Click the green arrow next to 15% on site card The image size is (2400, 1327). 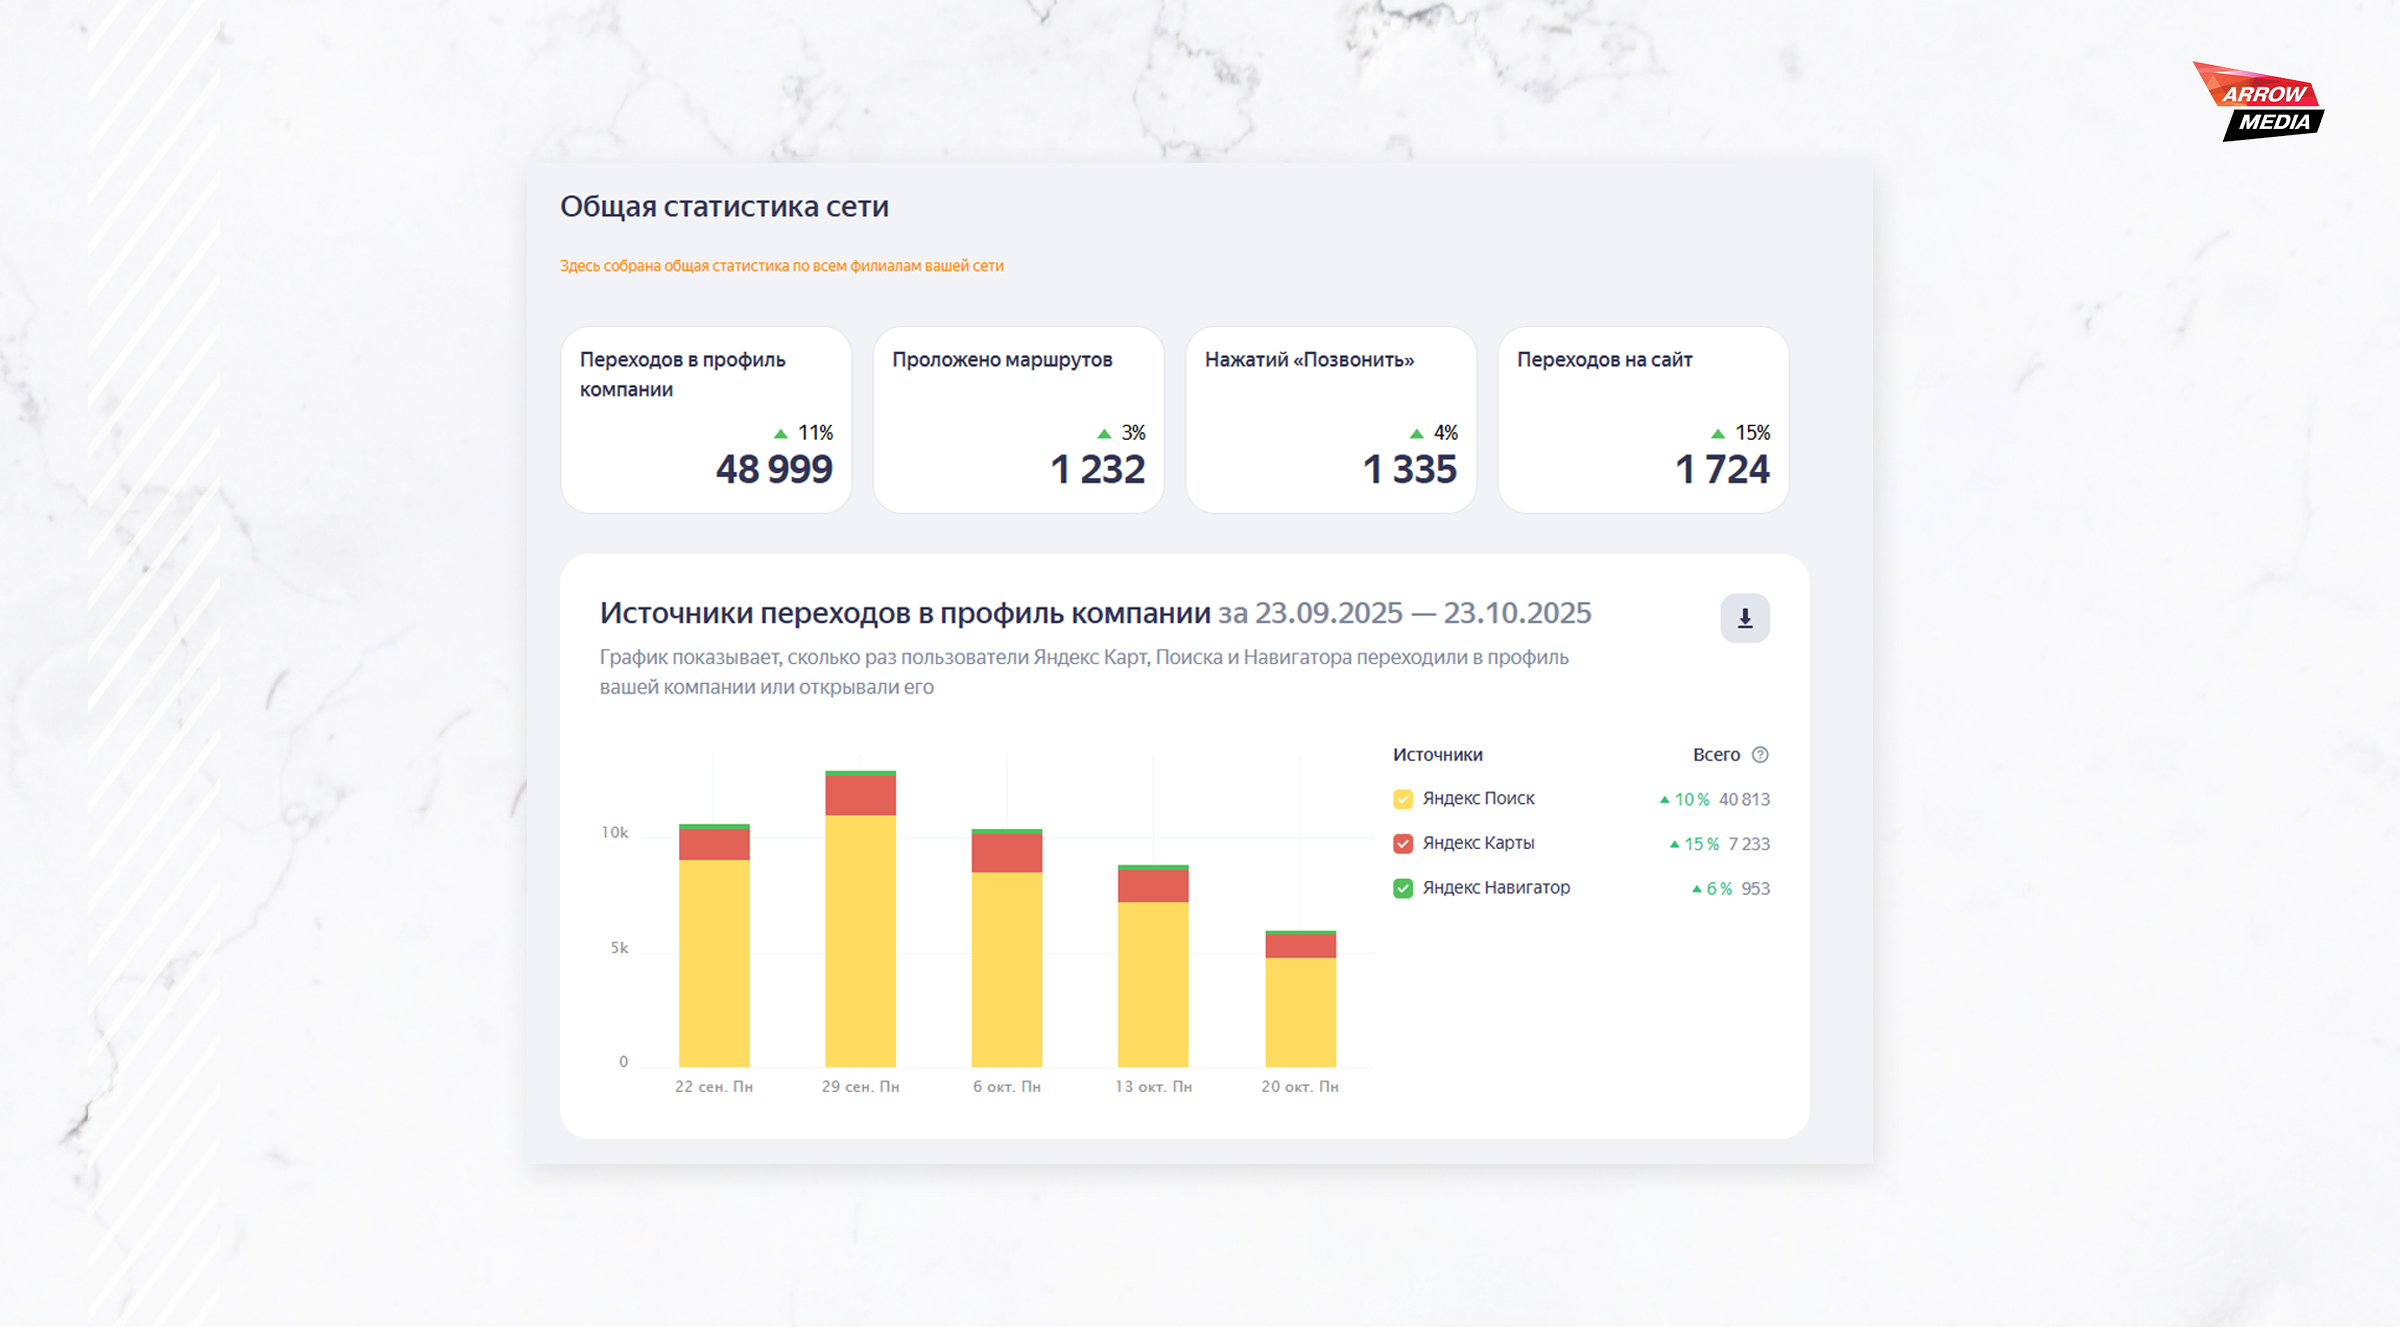1717,434
